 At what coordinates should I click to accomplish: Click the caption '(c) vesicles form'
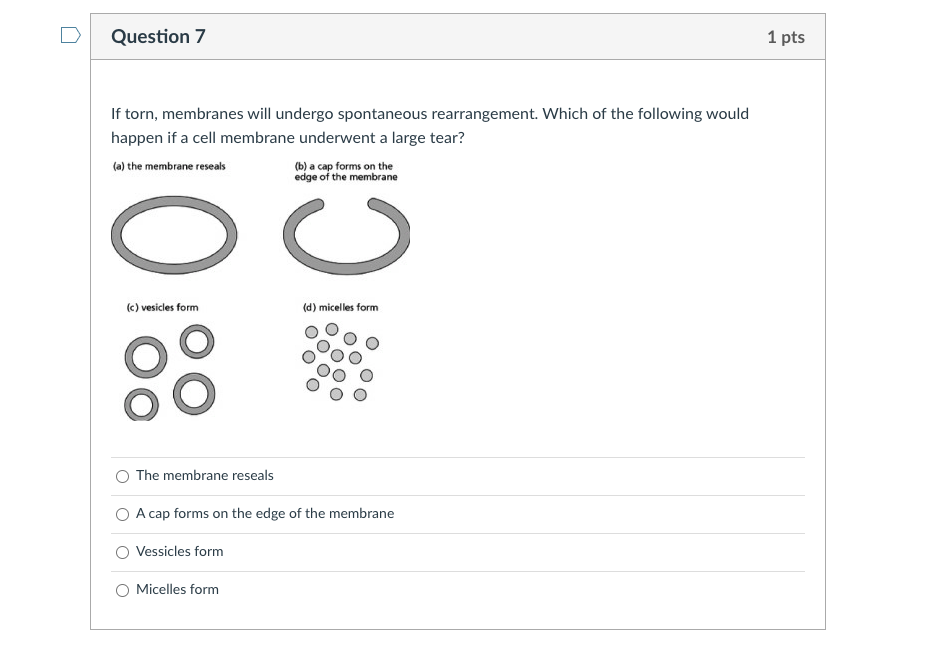pyautogui.click(x=162, y=308)
